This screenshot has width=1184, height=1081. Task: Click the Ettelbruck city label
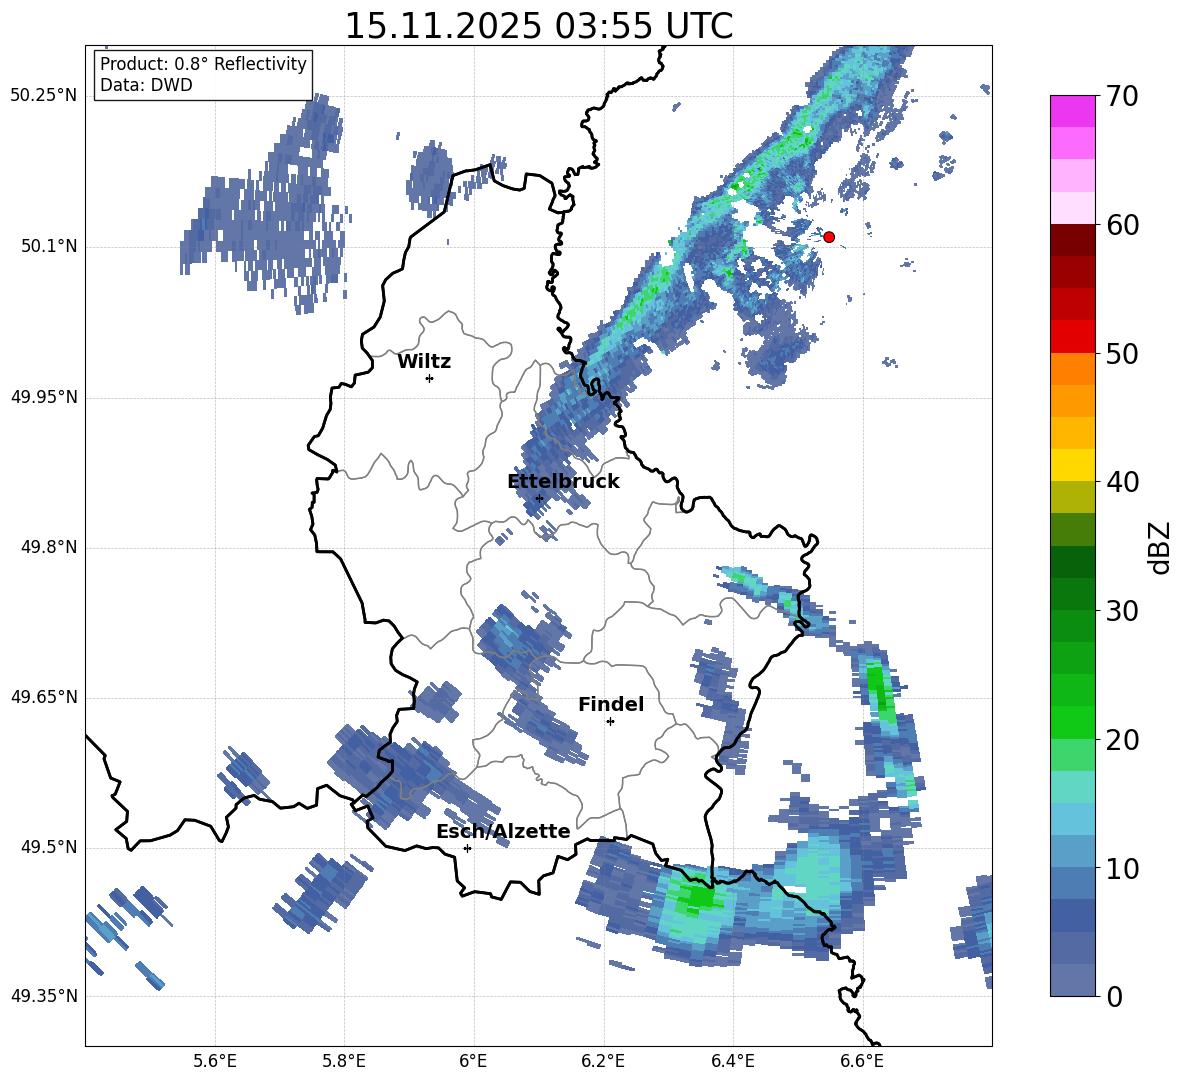coord(563,482)
